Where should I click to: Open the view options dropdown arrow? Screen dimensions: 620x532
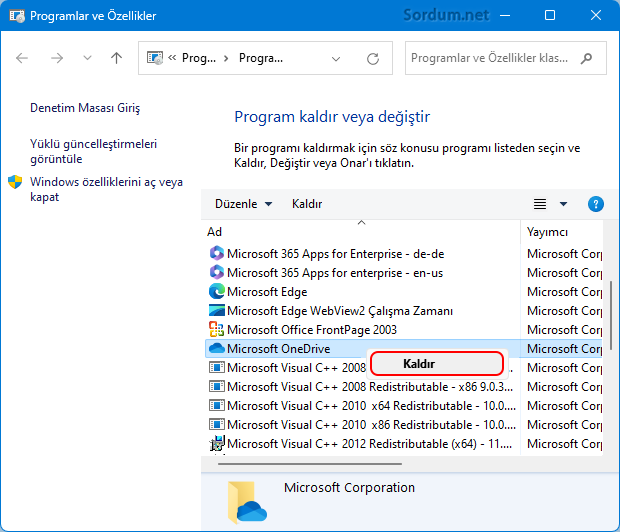click(563, 204)
